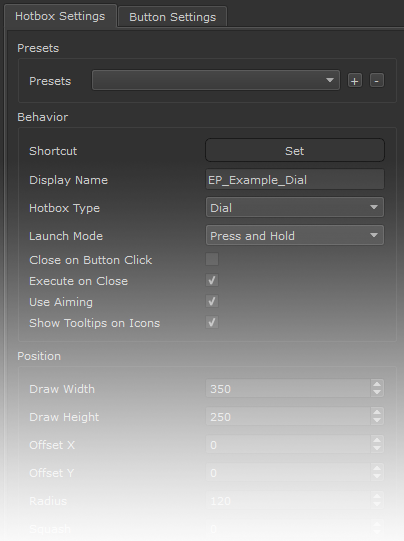This screenshot has height=541, width=404.
Task: Decrease Draw Width with down arrow
Action: tap(377, 393)
